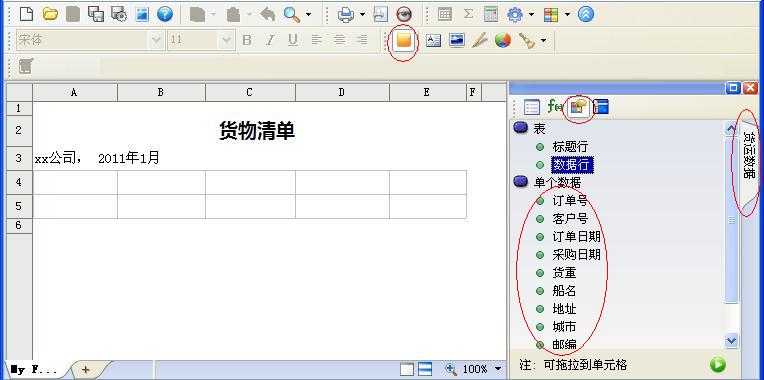Select the 订单号 field

(x=570, y=201)
